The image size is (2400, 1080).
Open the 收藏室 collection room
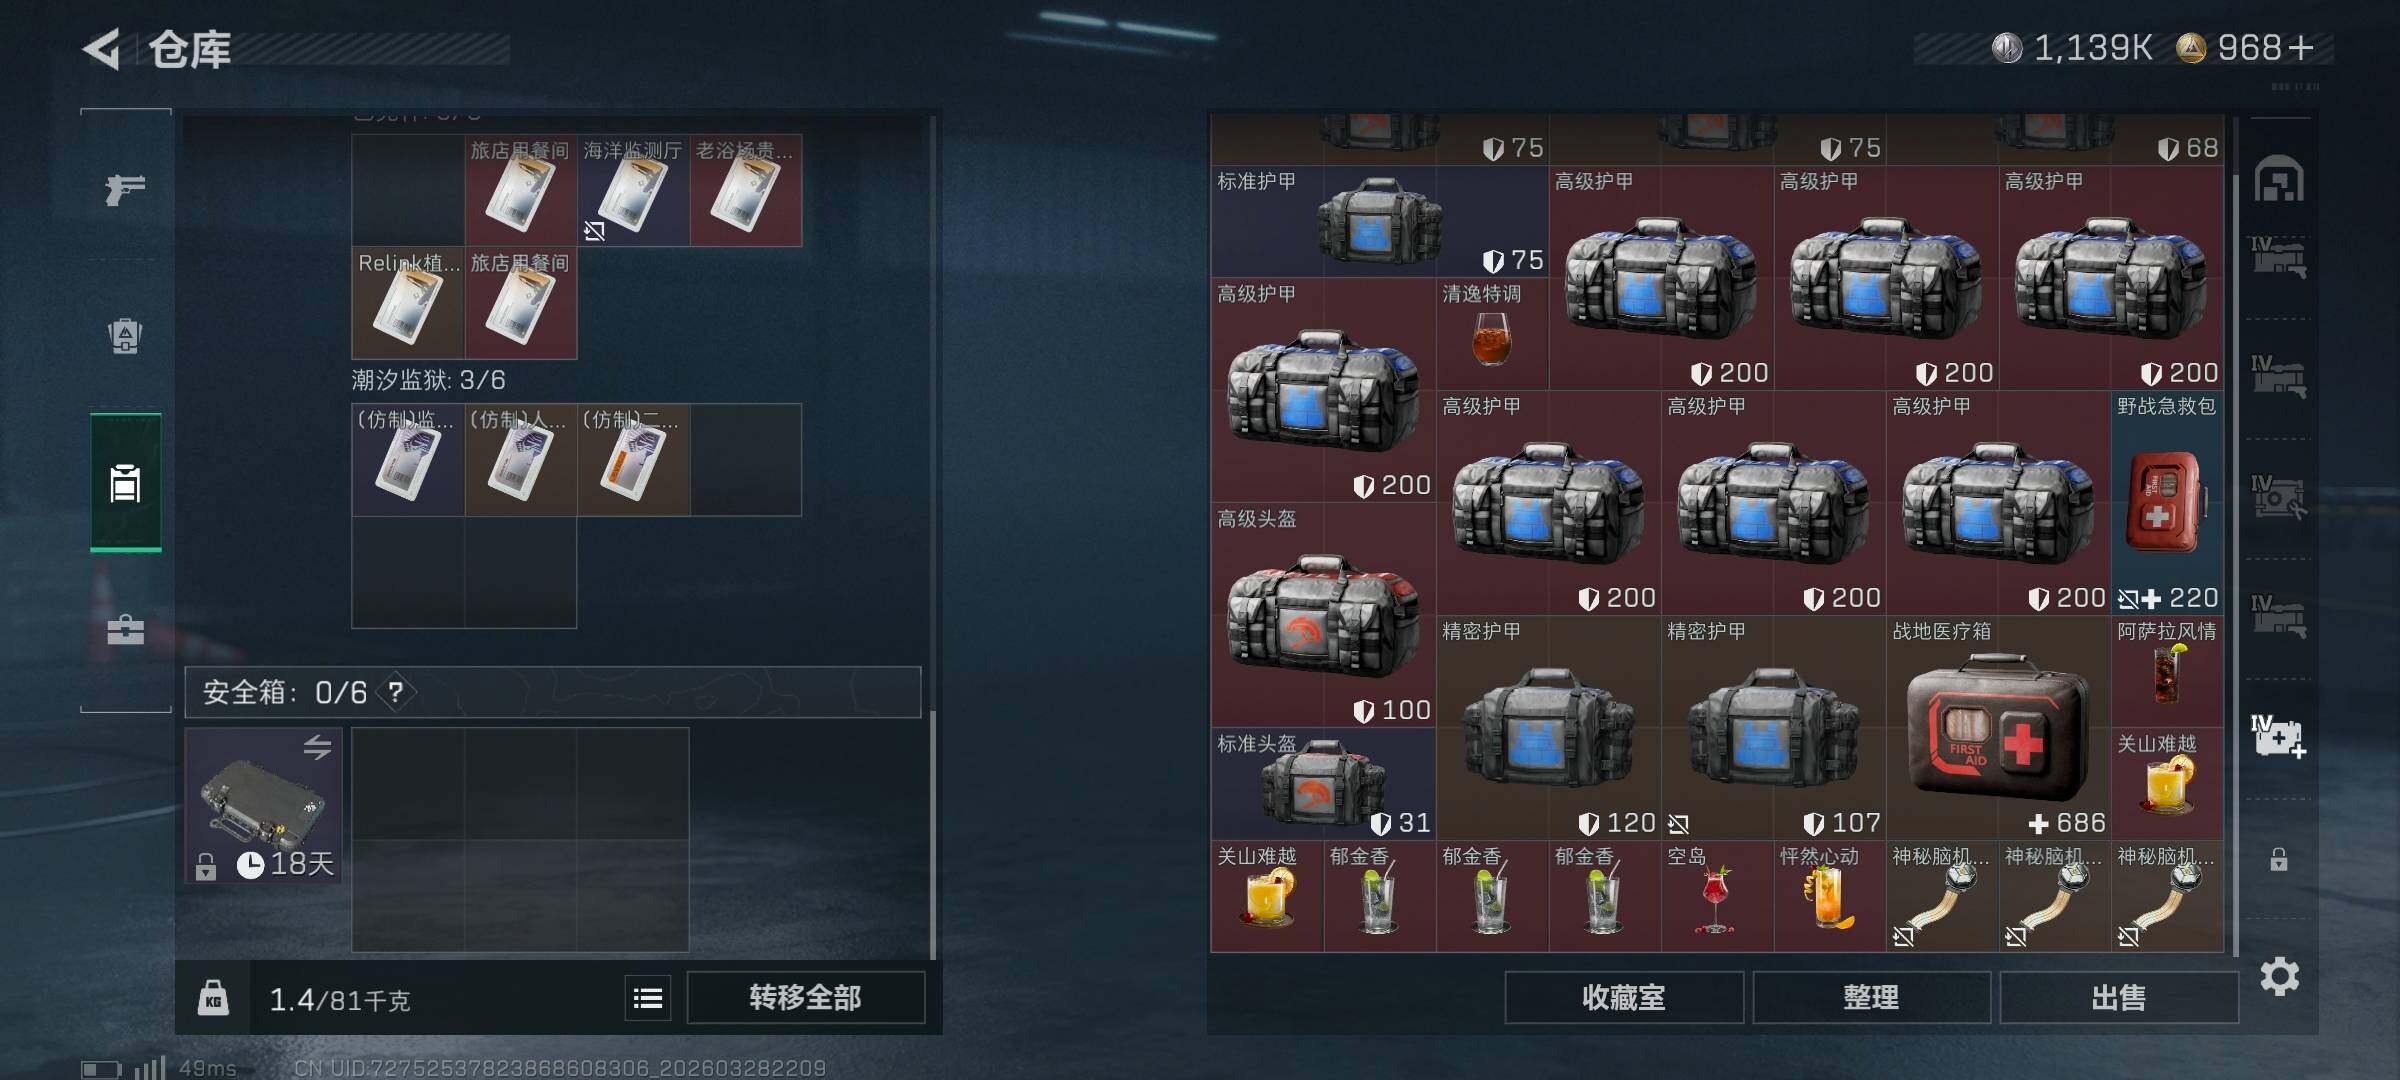pyautogui.click(x=1624, y=998)
